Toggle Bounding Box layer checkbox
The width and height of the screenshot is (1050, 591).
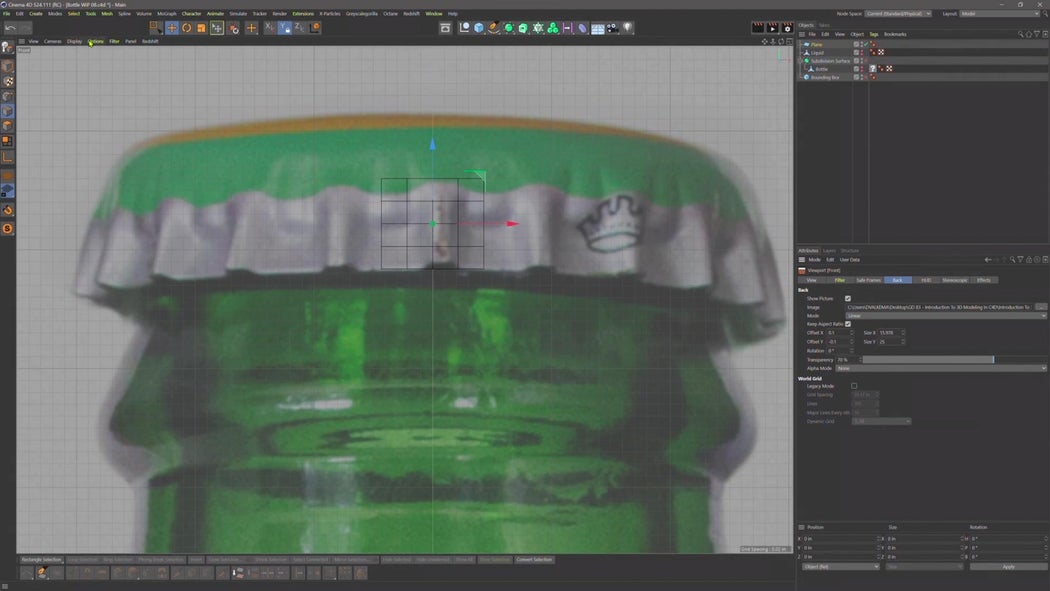coord(856,77)
